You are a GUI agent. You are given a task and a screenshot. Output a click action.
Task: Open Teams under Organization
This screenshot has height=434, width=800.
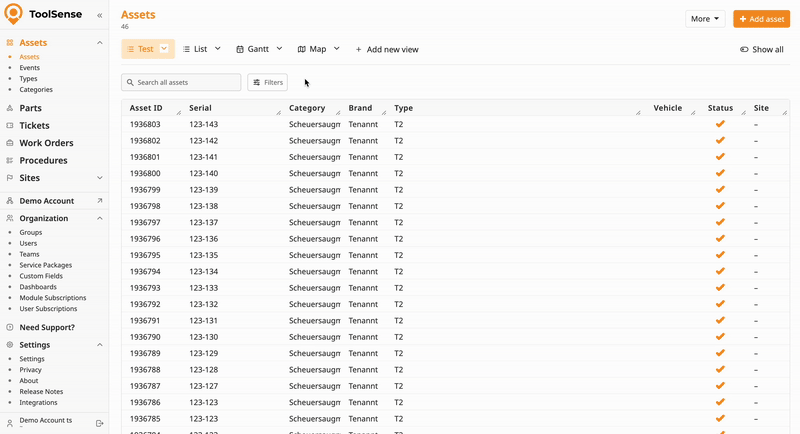coord(29,254)
